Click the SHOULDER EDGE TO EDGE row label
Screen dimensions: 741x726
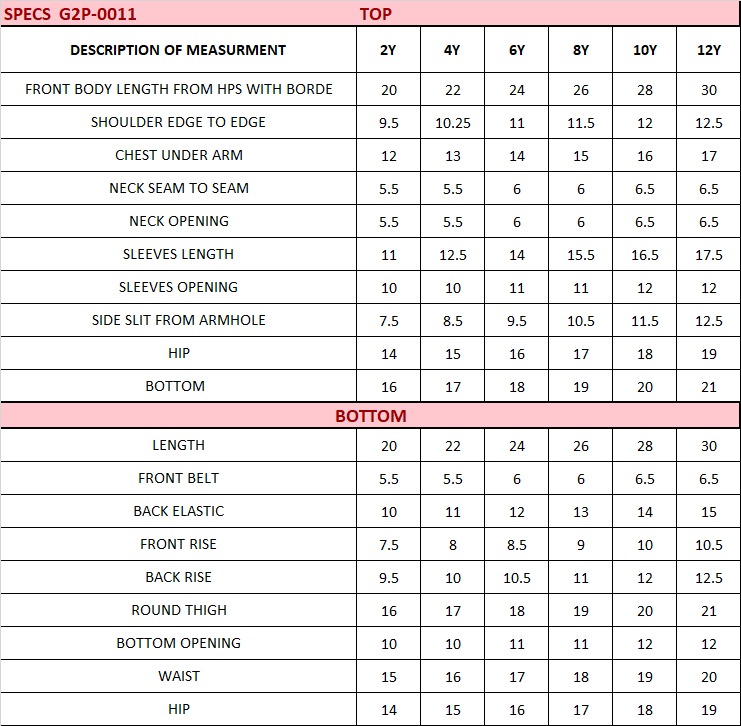(x=178, y=122)
